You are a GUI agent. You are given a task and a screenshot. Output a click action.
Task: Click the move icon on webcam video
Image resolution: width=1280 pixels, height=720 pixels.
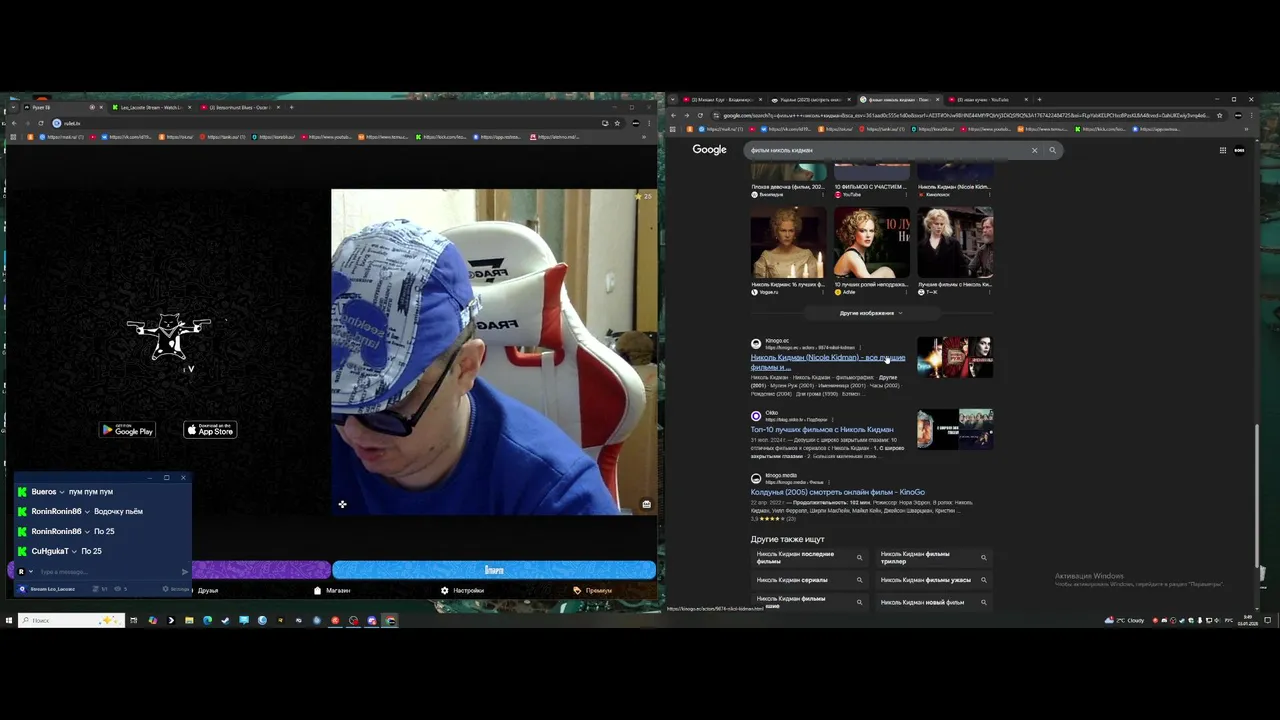pos(342,504)
